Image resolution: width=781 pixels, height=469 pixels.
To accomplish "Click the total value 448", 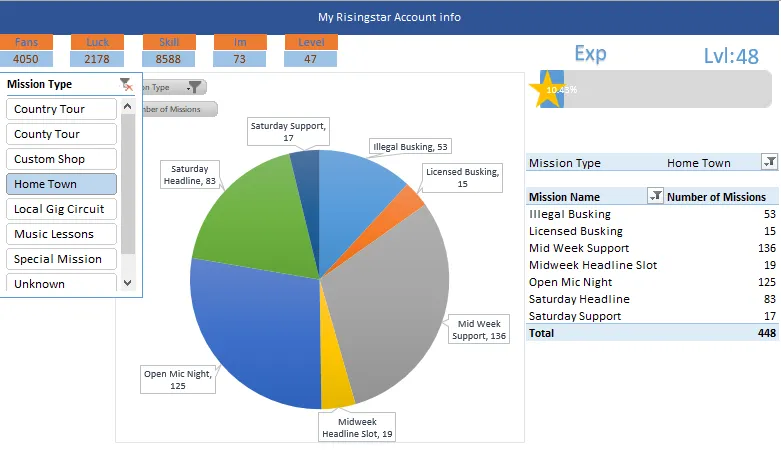I will (767, 333).
